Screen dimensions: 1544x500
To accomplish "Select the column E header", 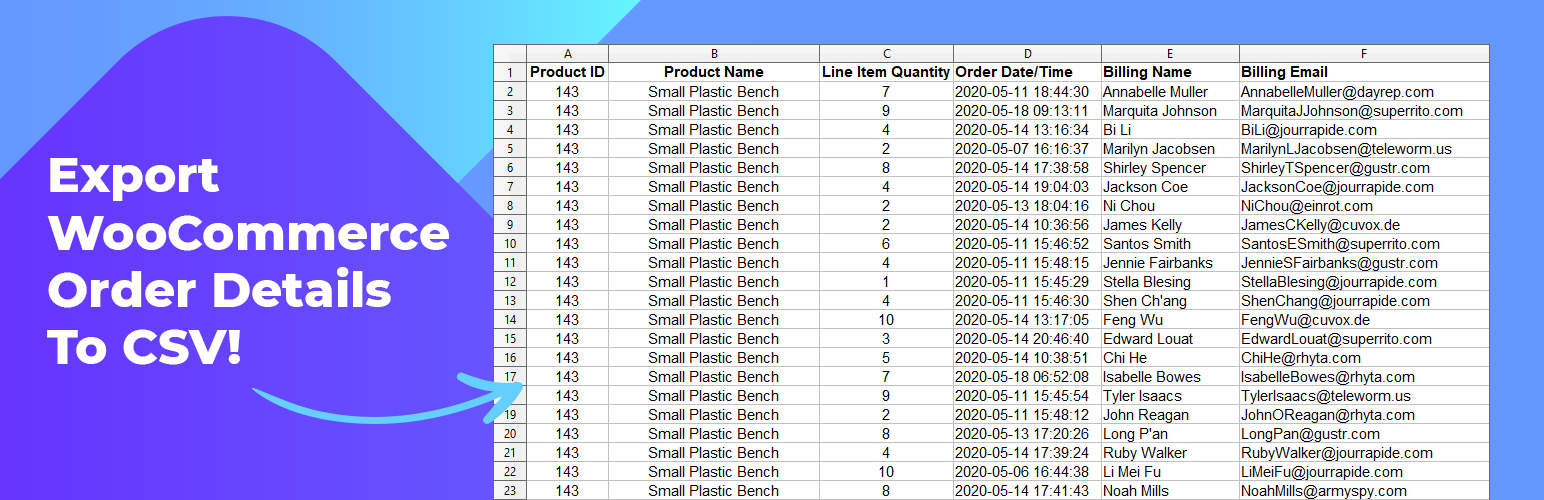I will pos(1170,54).
